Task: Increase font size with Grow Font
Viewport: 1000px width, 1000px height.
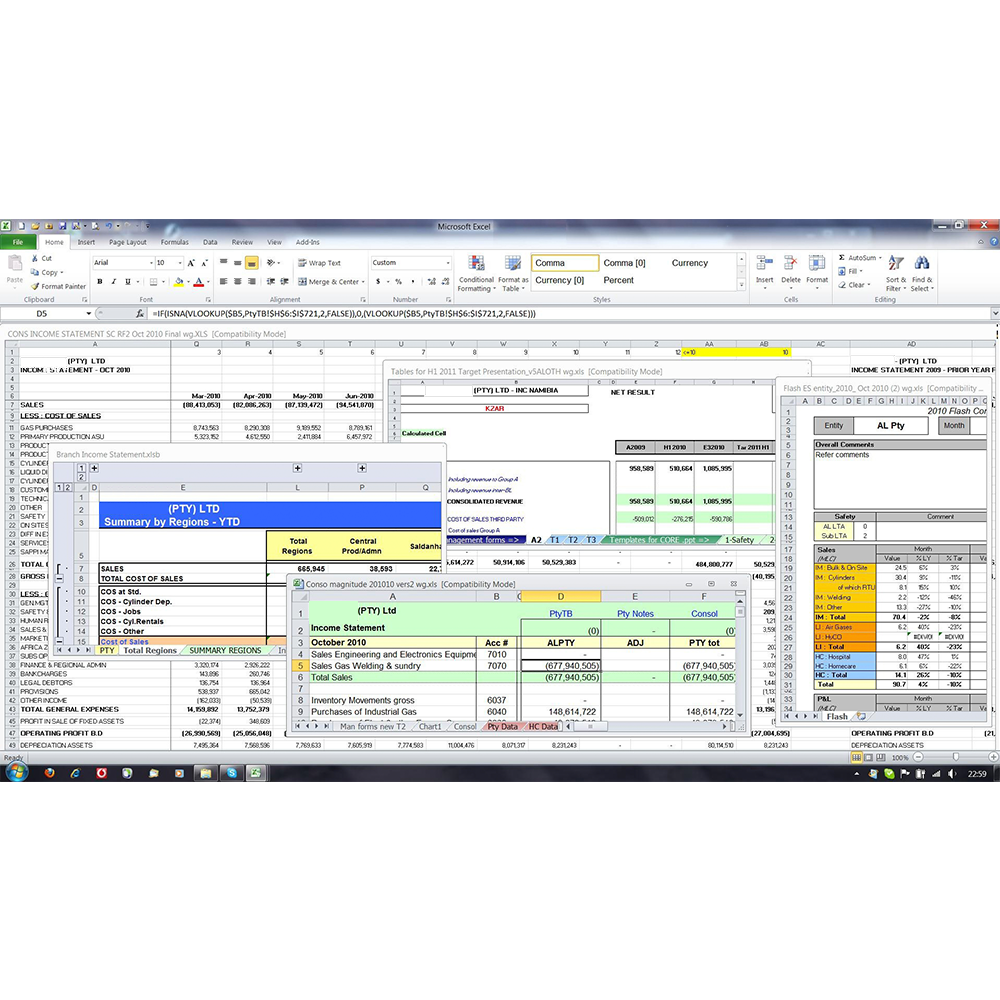Action: [x=191, y=263]
